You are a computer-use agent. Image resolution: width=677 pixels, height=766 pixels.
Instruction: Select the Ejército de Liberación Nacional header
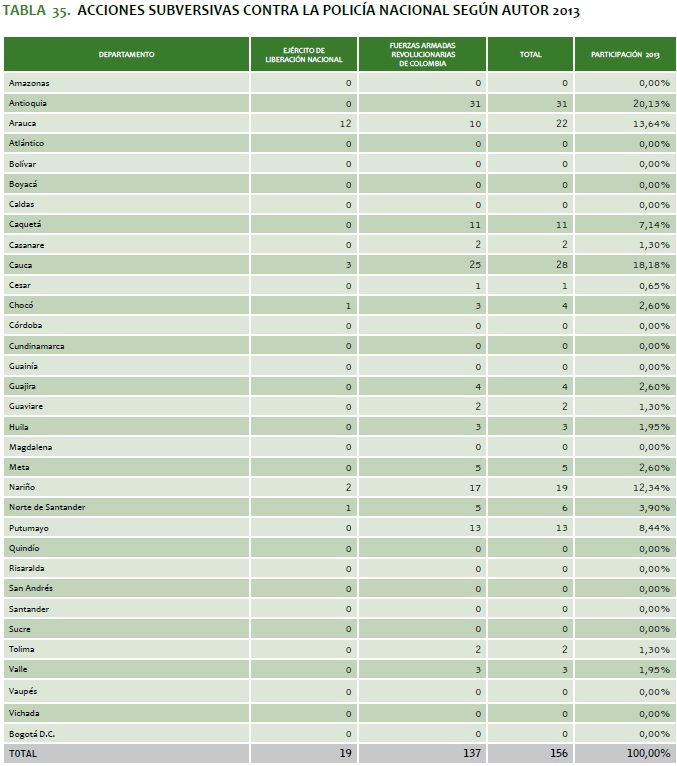(303, 54)
